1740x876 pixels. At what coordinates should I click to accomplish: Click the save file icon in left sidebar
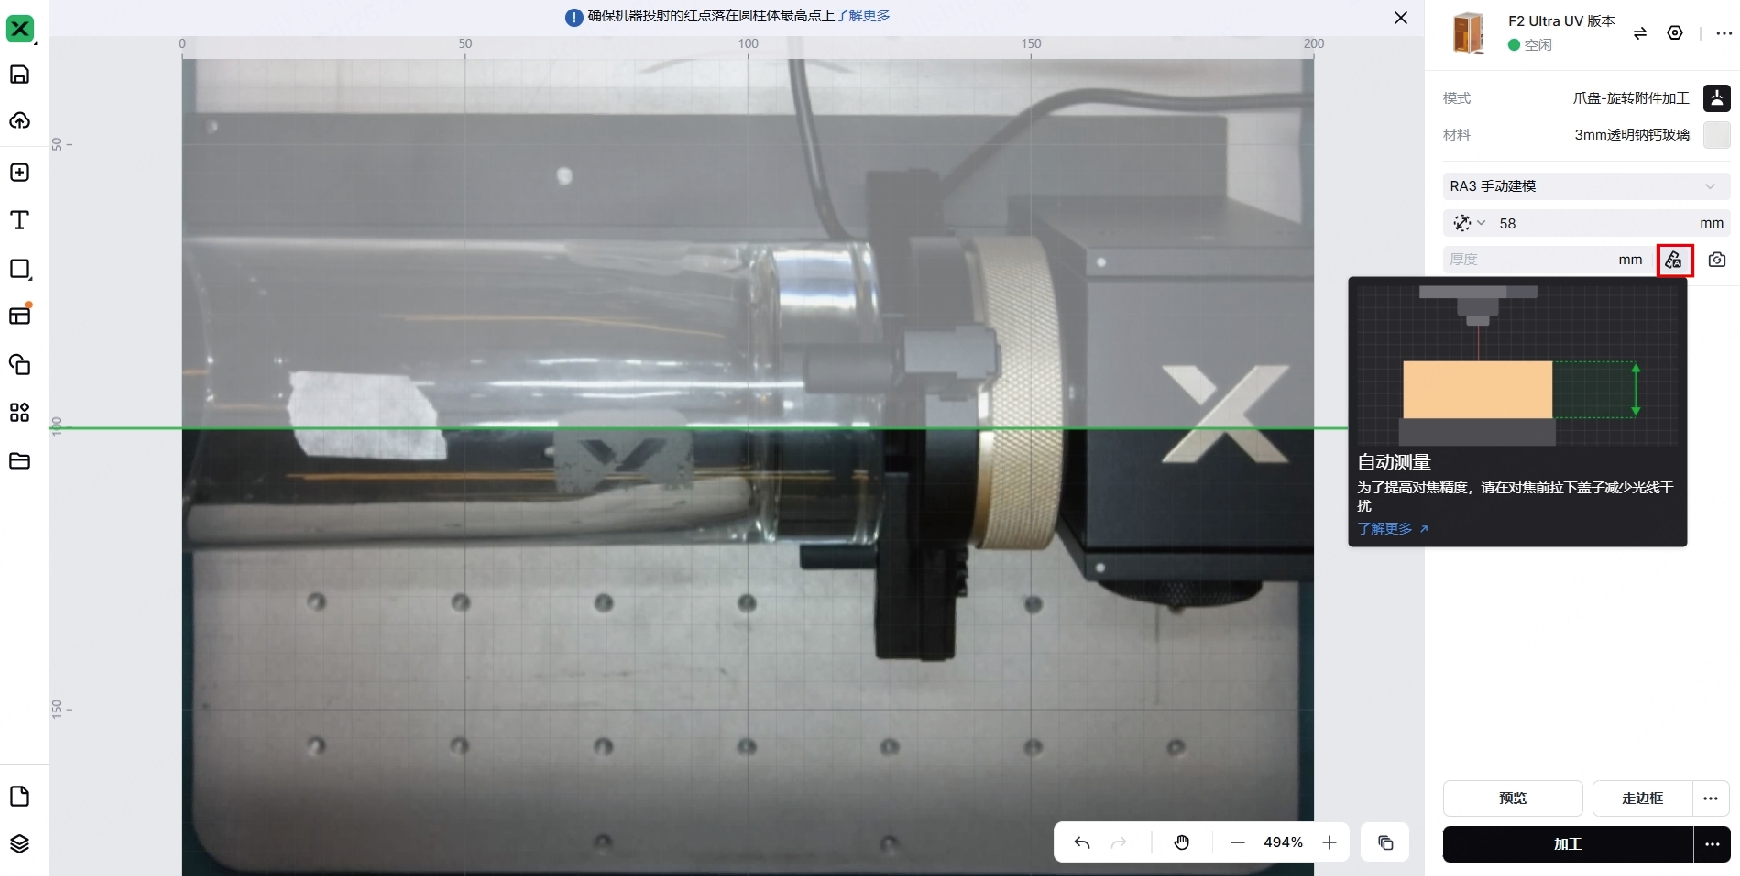[20, 75]
